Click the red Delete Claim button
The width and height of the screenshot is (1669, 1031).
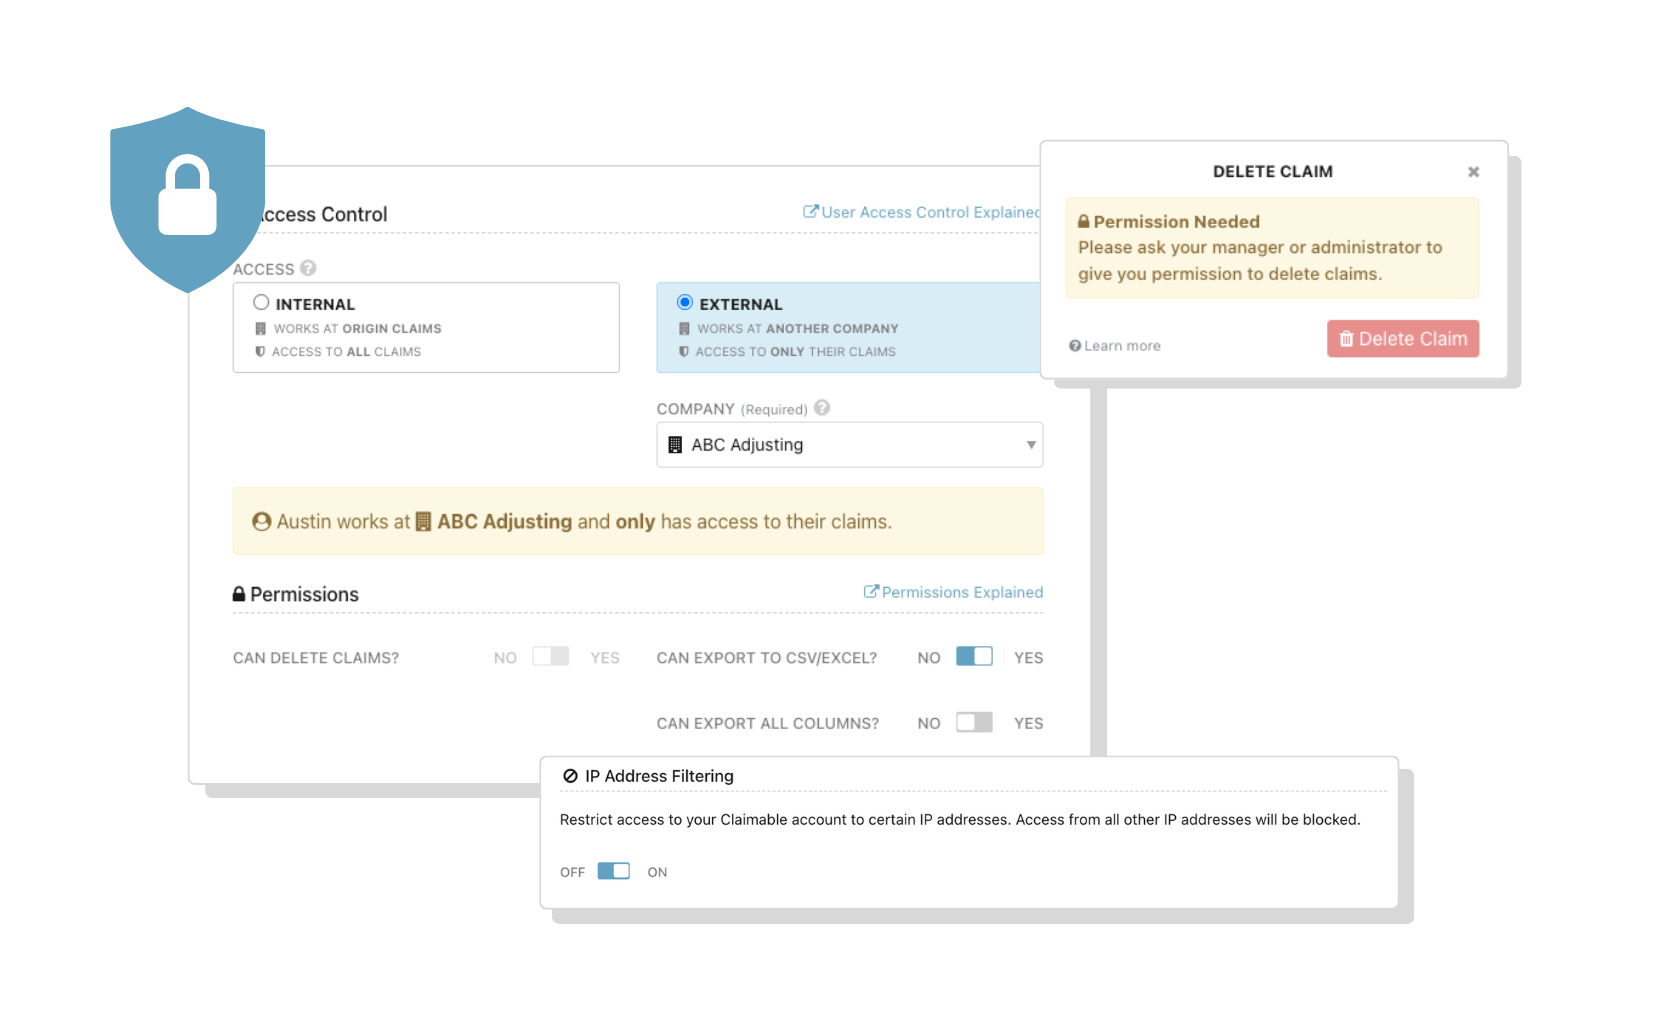pyautogui.click(x=1403, y=339)
